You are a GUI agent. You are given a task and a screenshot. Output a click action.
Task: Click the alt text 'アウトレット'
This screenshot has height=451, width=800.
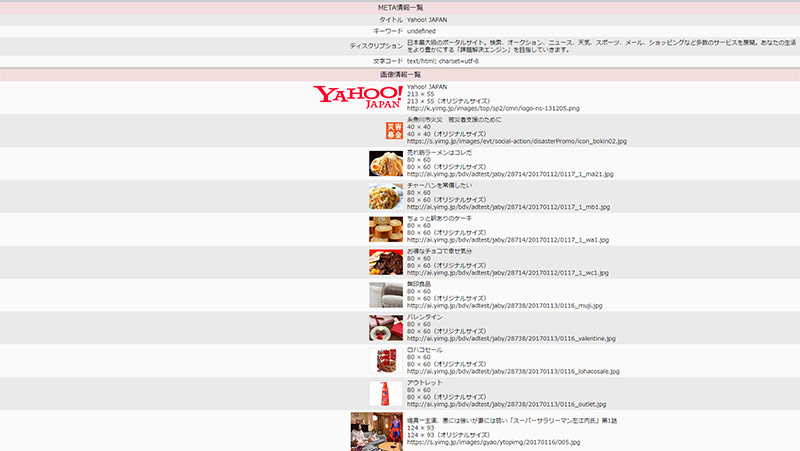coord(424,383)
